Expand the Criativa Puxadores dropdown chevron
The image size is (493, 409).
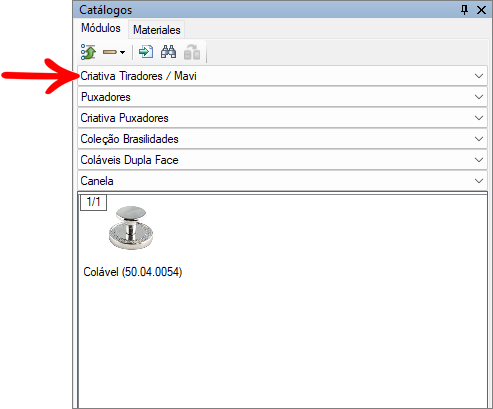pyautogui.click(x=479, y=118)
